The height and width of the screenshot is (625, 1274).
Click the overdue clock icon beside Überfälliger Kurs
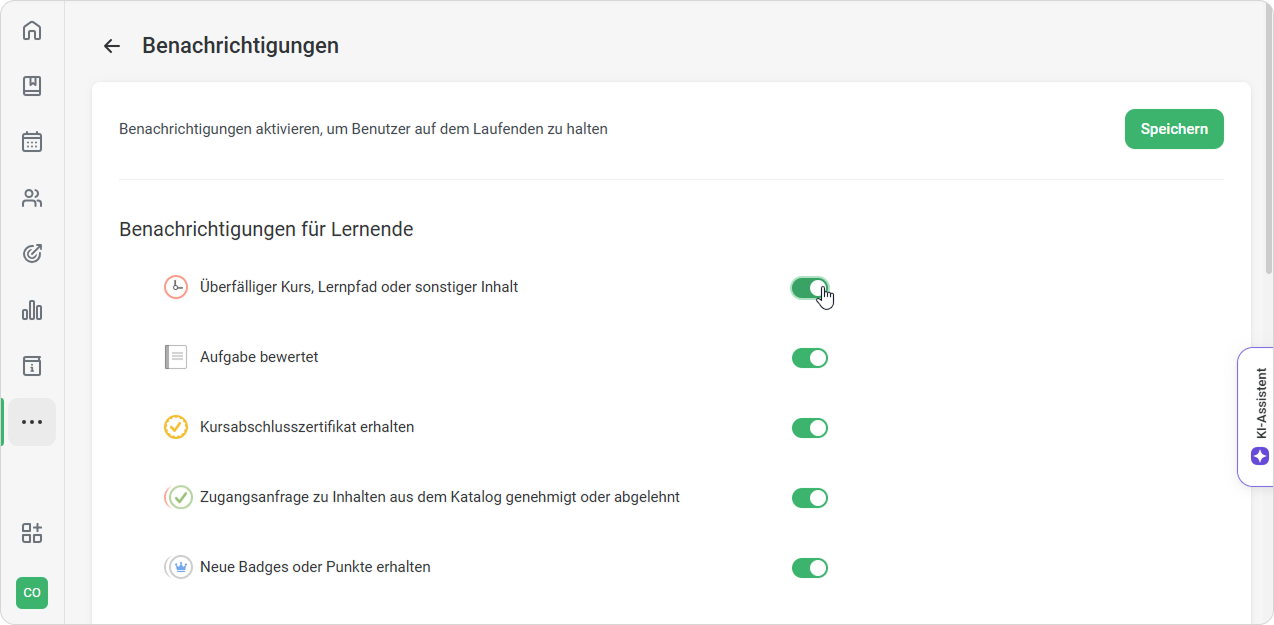click(176, 287)
